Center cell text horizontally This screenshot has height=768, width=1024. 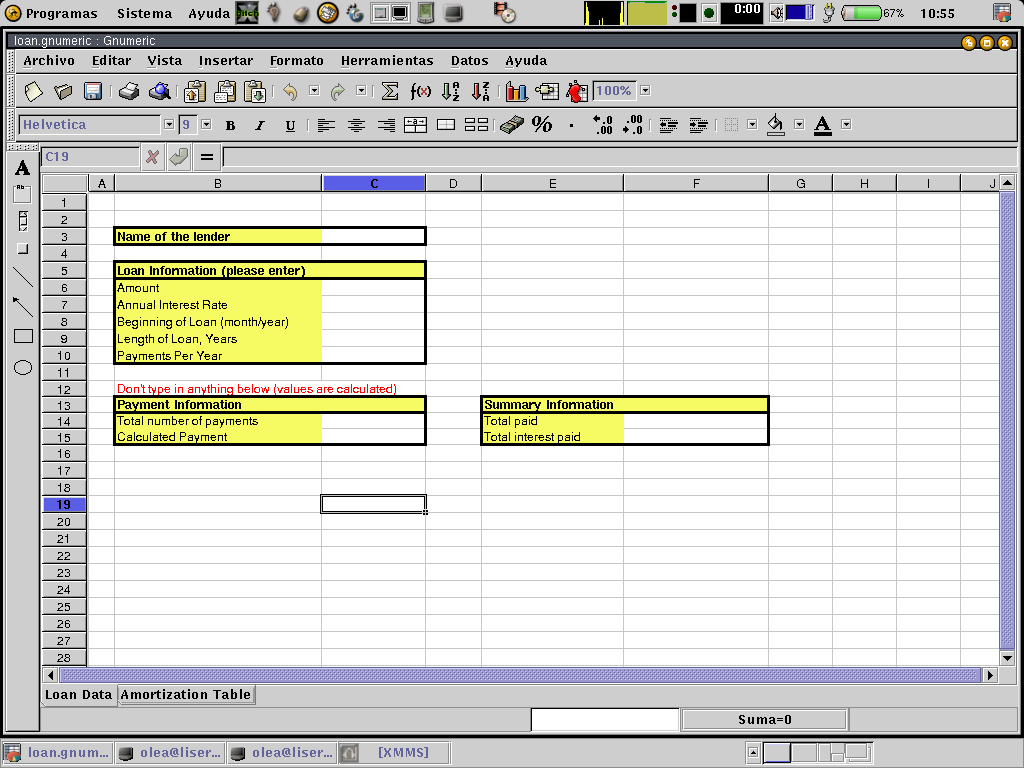pos(356,125)
